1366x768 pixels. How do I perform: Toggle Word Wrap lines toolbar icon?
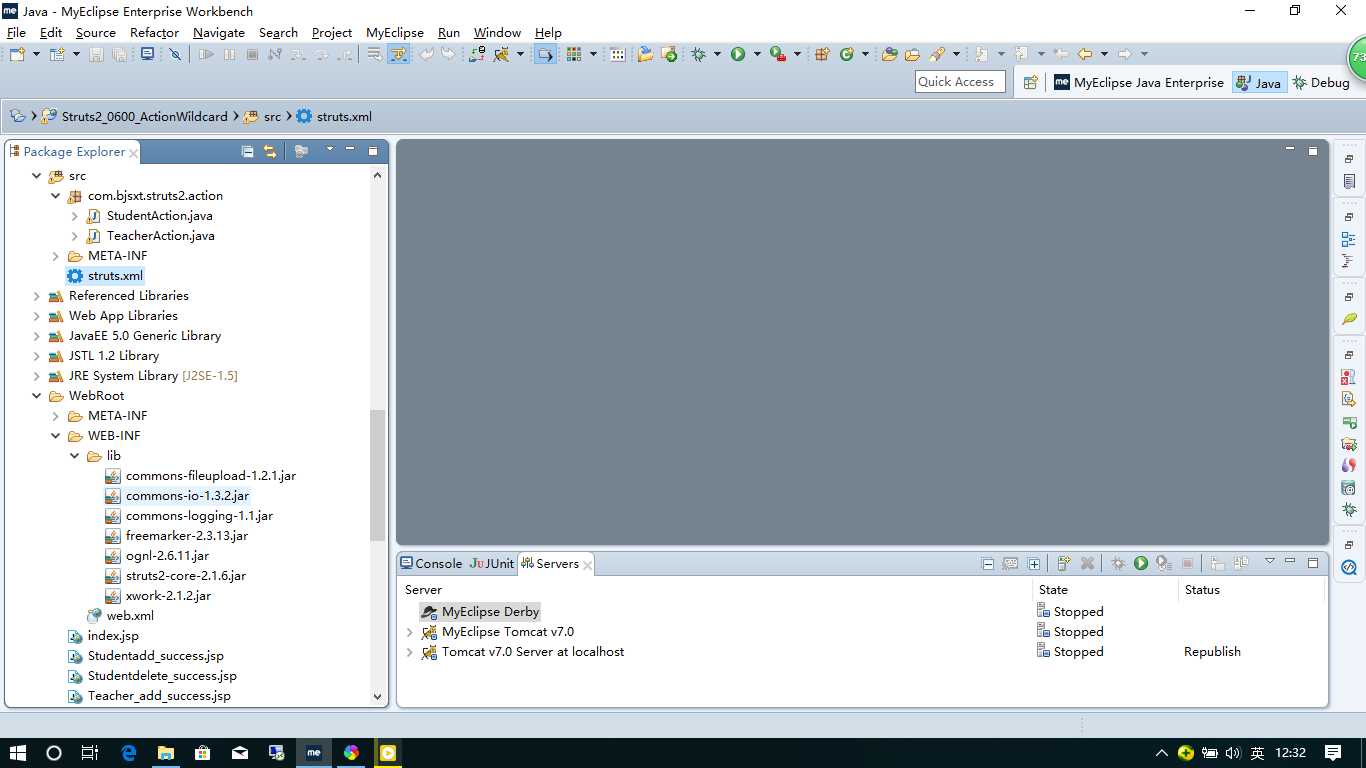374,54
